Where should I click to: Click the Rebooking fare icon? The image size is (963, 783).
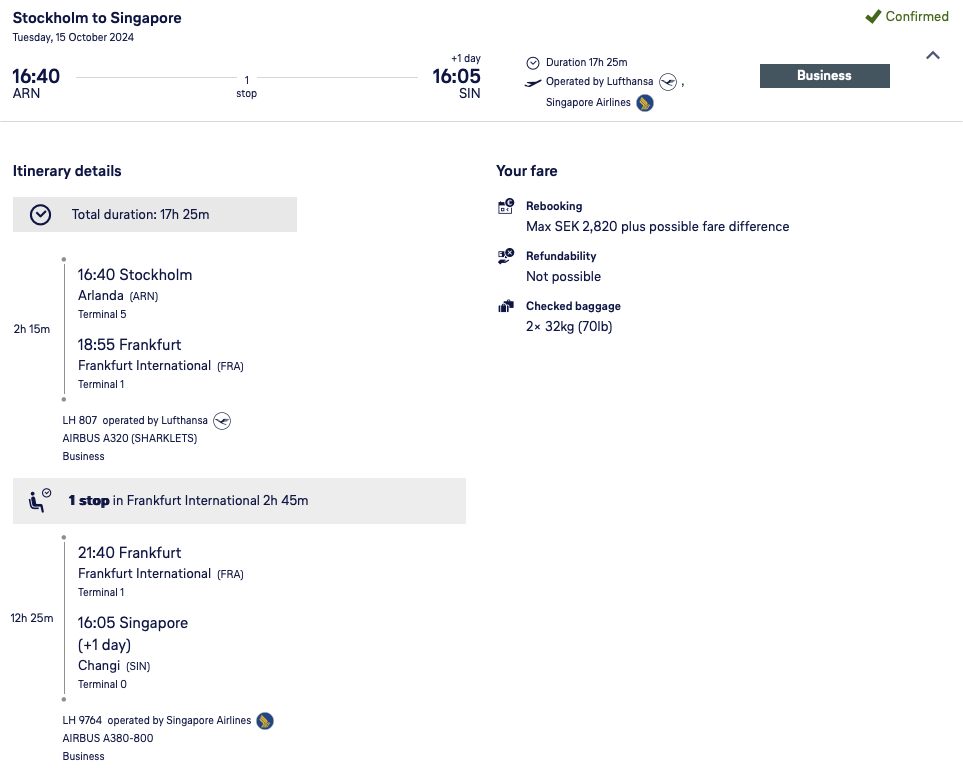[506, 207]
